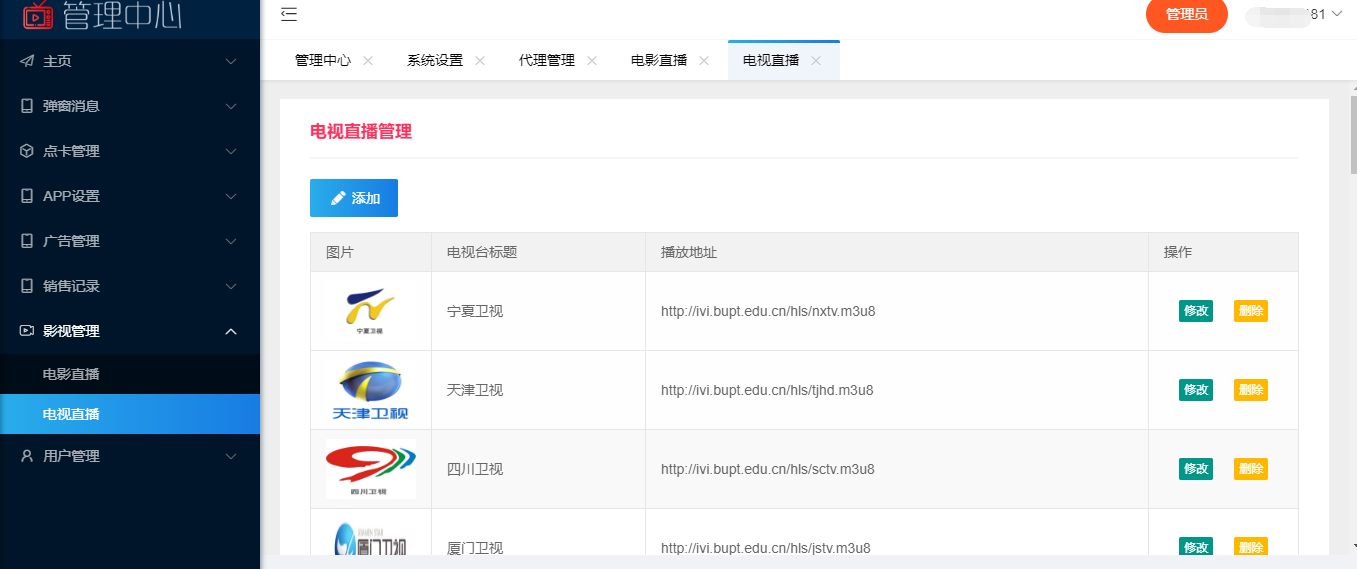
Task: Open the user account dropdown arrow
Action: [x=1337, y=14]
